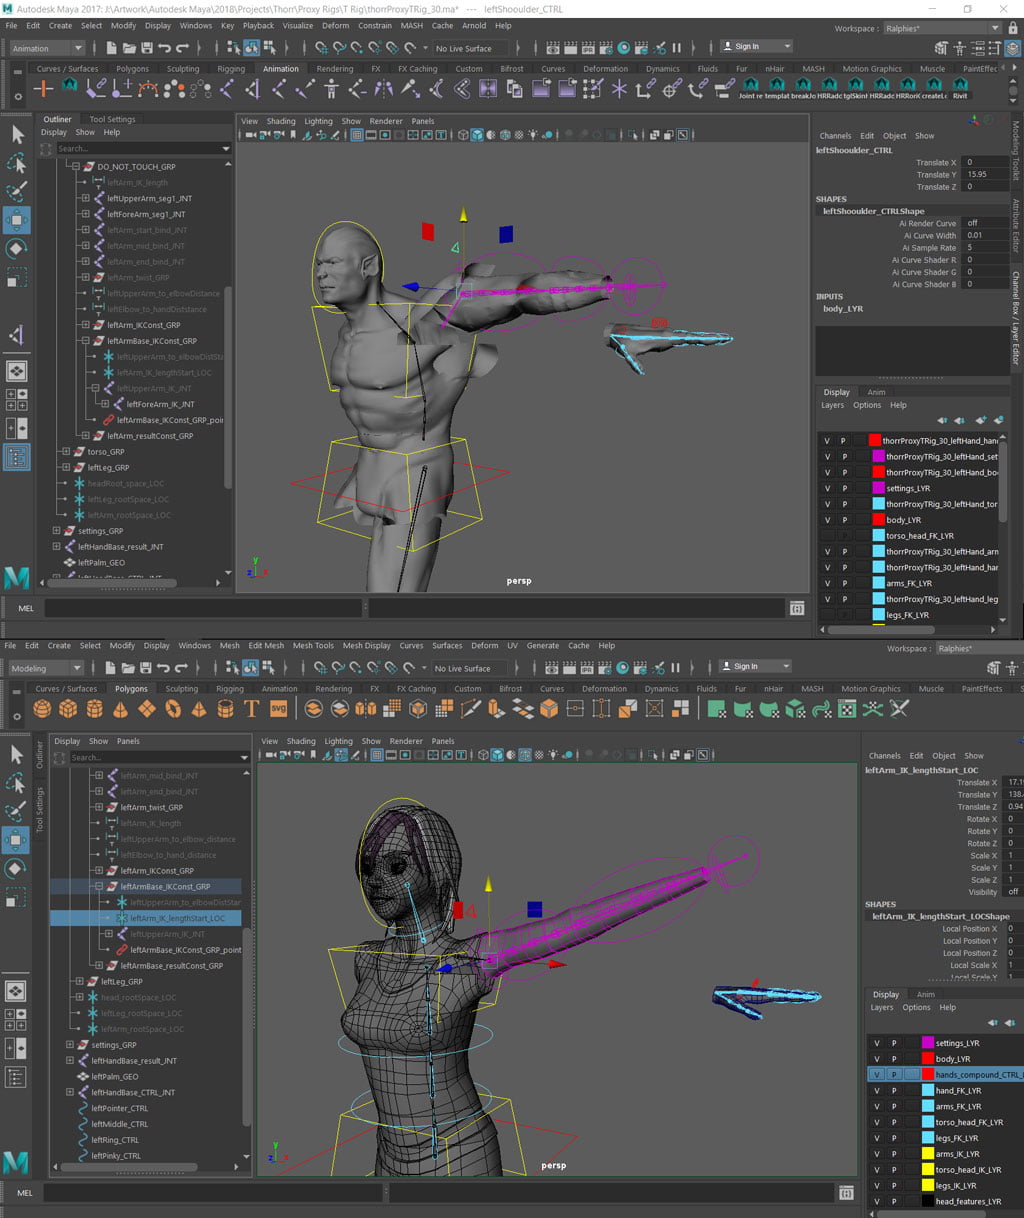This screenshot has height=1218, width=1024.
Task: Click the magenta color swatch of top settings_LYR
Action: click(x=878, y=488)
